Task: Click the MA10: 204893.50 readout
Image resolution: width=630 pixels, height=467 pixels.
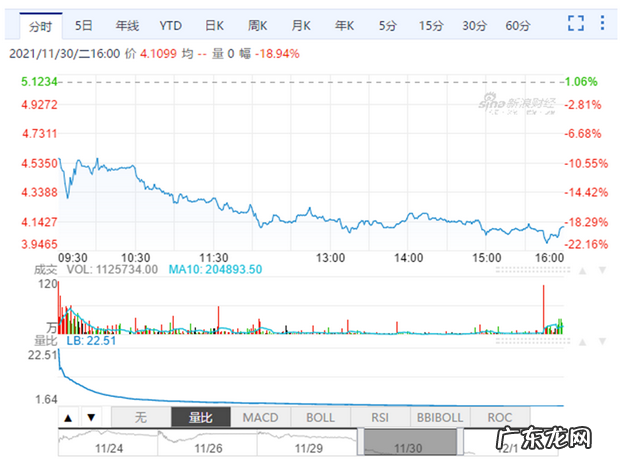Action: click(x=215, y=269)
